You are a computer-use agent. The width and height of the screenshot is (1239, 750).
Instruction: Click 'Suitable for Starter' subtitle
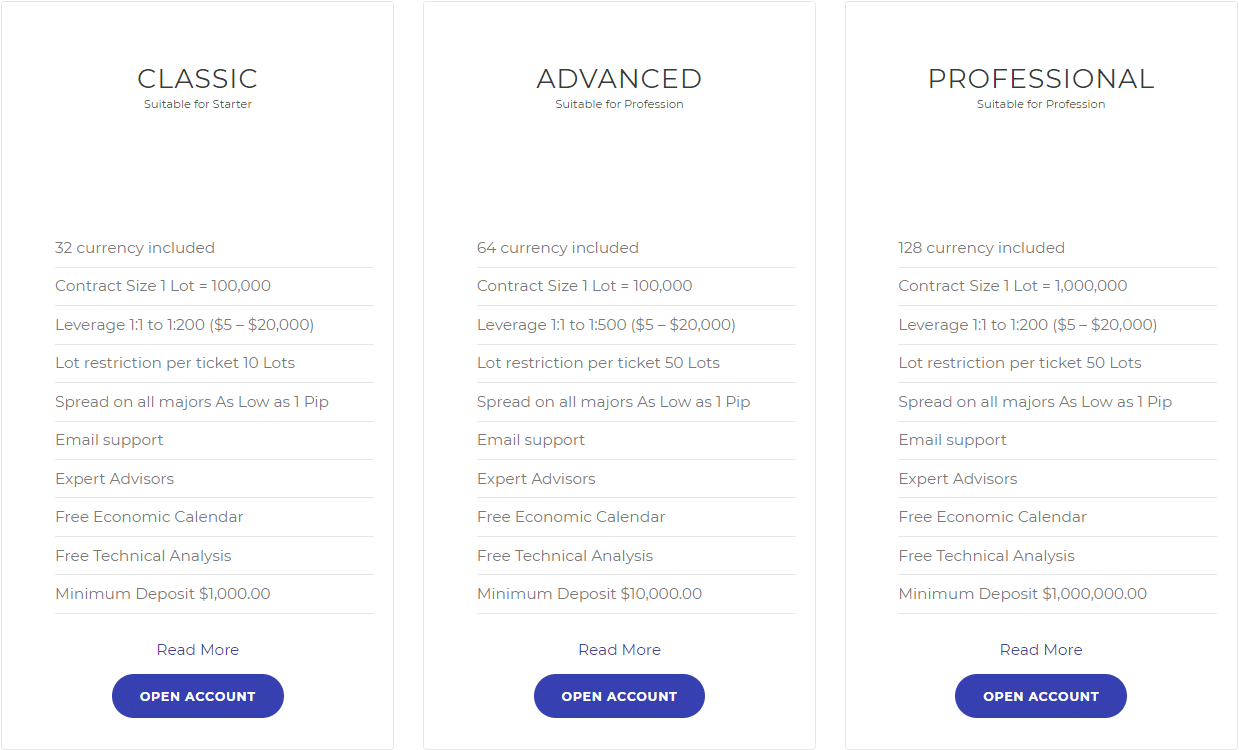point(198,104)
